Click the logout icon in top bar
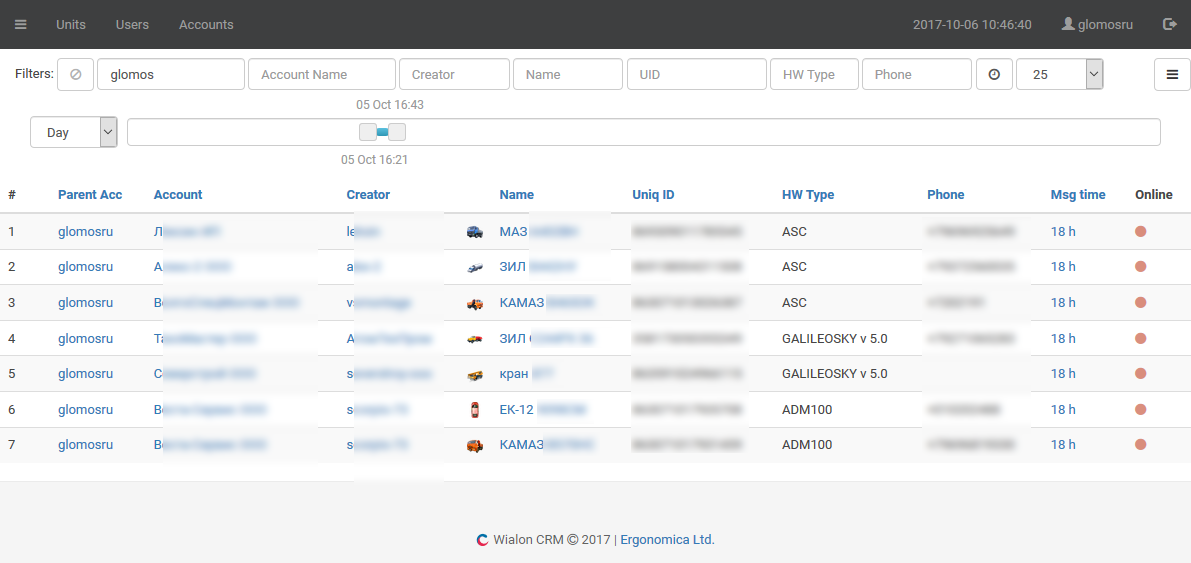Screen dimensions: 1191x563 tap(1169, 24)
